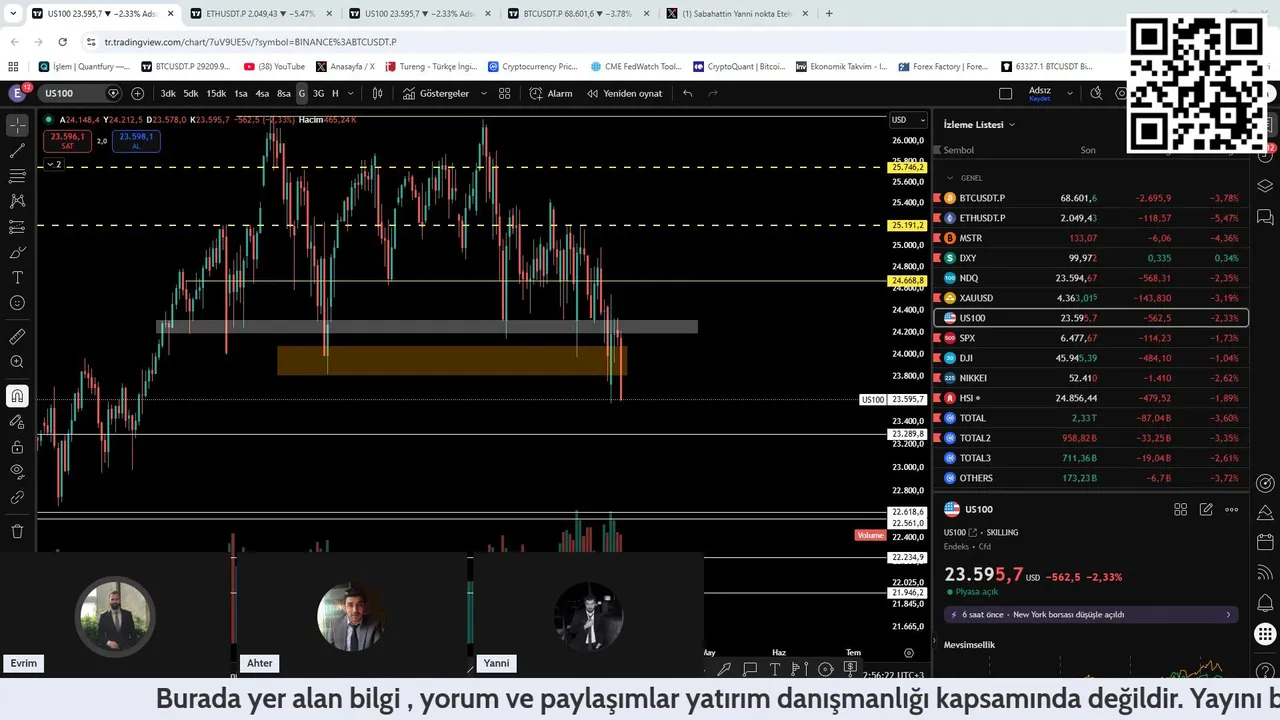Select the 3G timeframe
1280x720 pixels.
[318, 93]
